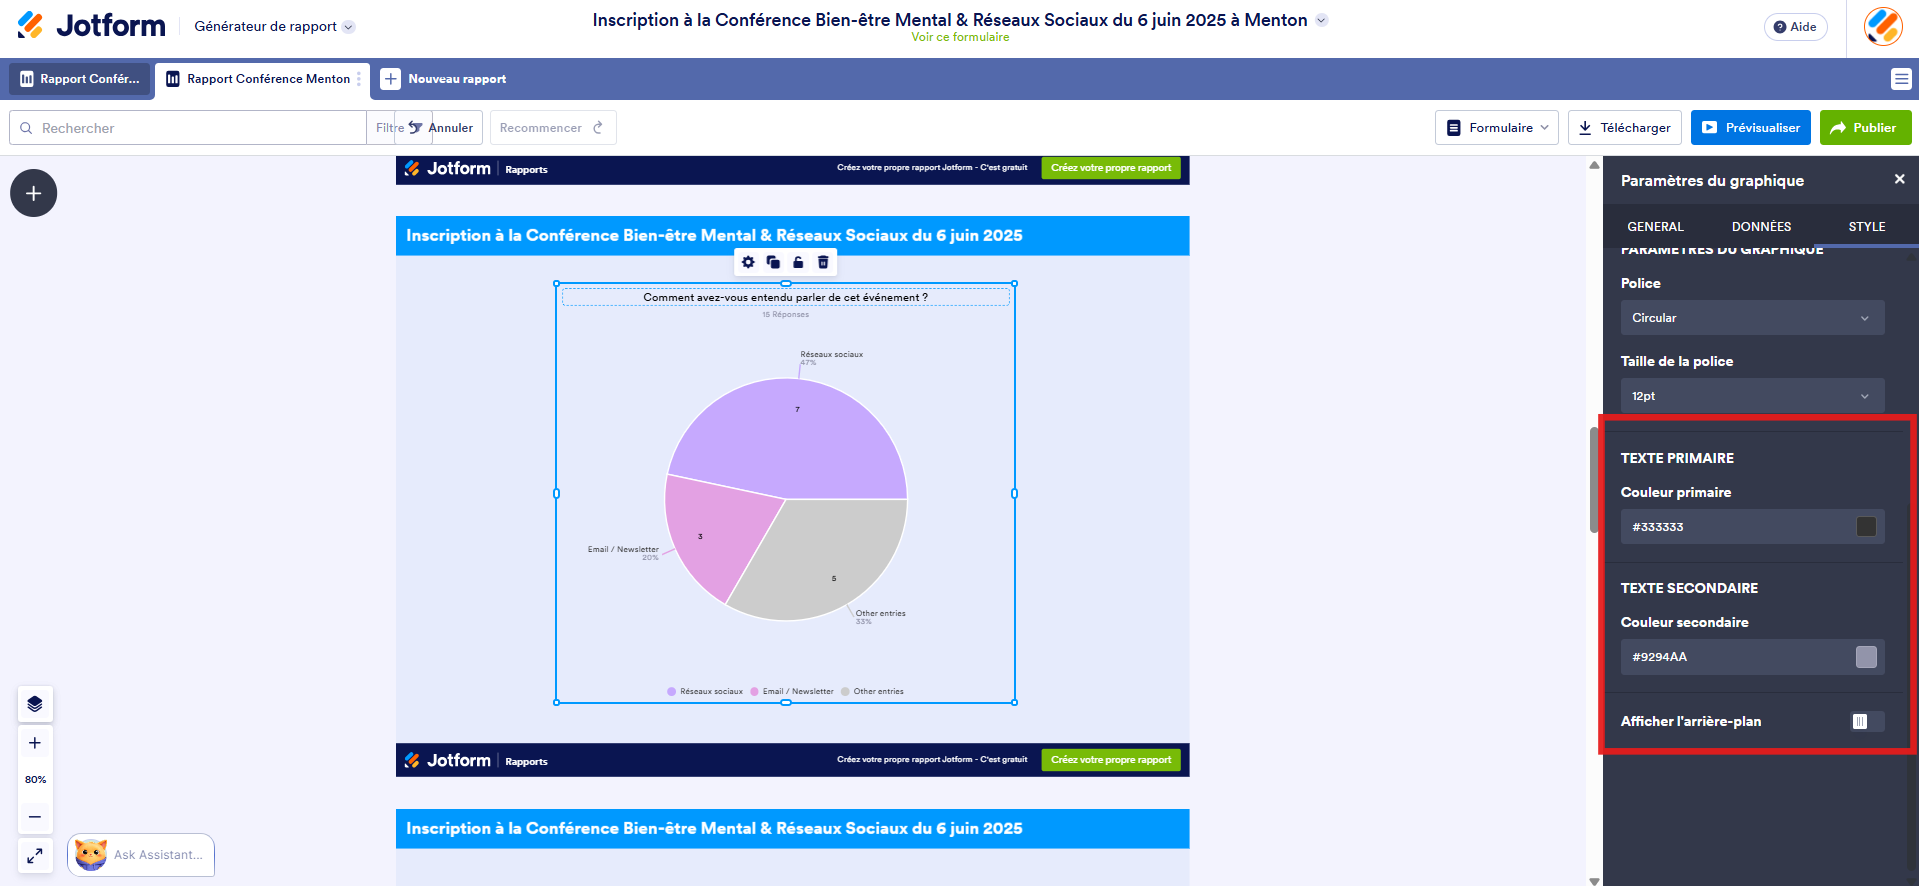Open Ask Assistant chat
The height and width of the screenshot is (886, 1919).
[141, 855]
